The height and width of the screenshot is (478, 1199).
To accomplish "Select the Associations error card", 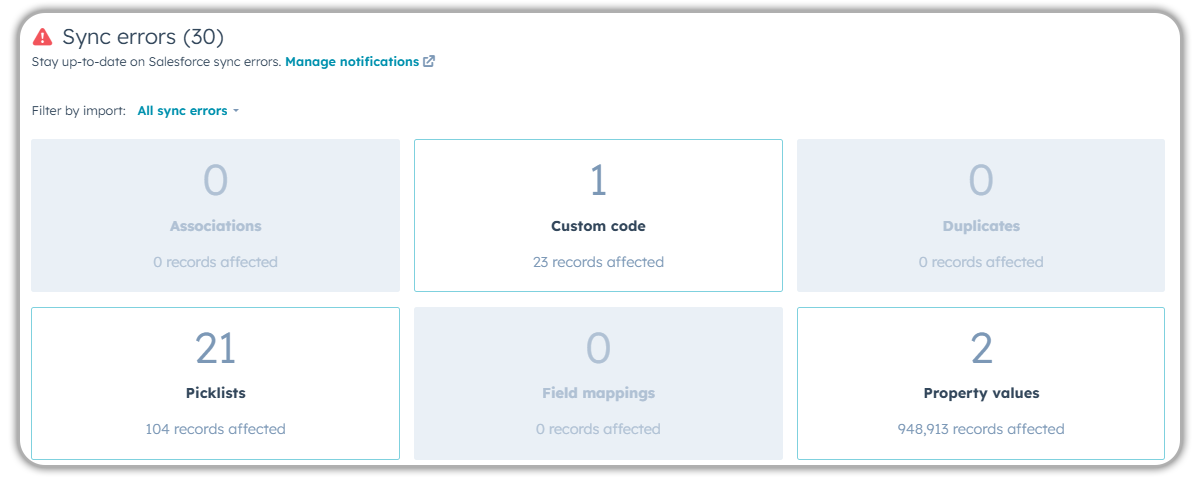I will (x=215, y=216).
